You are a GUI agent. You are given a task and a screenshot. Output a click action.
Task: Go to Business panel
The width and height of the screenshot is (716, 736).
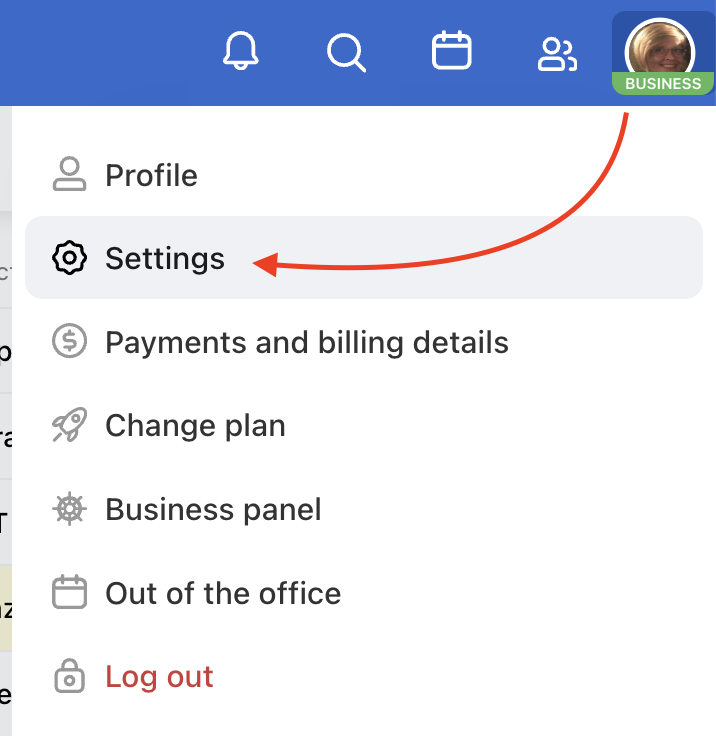point(213,510)
